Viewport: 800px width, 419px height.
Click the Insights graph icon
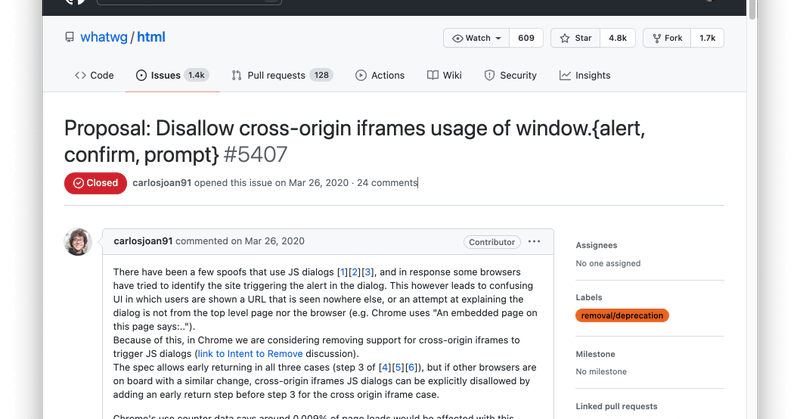pos(565,76)
